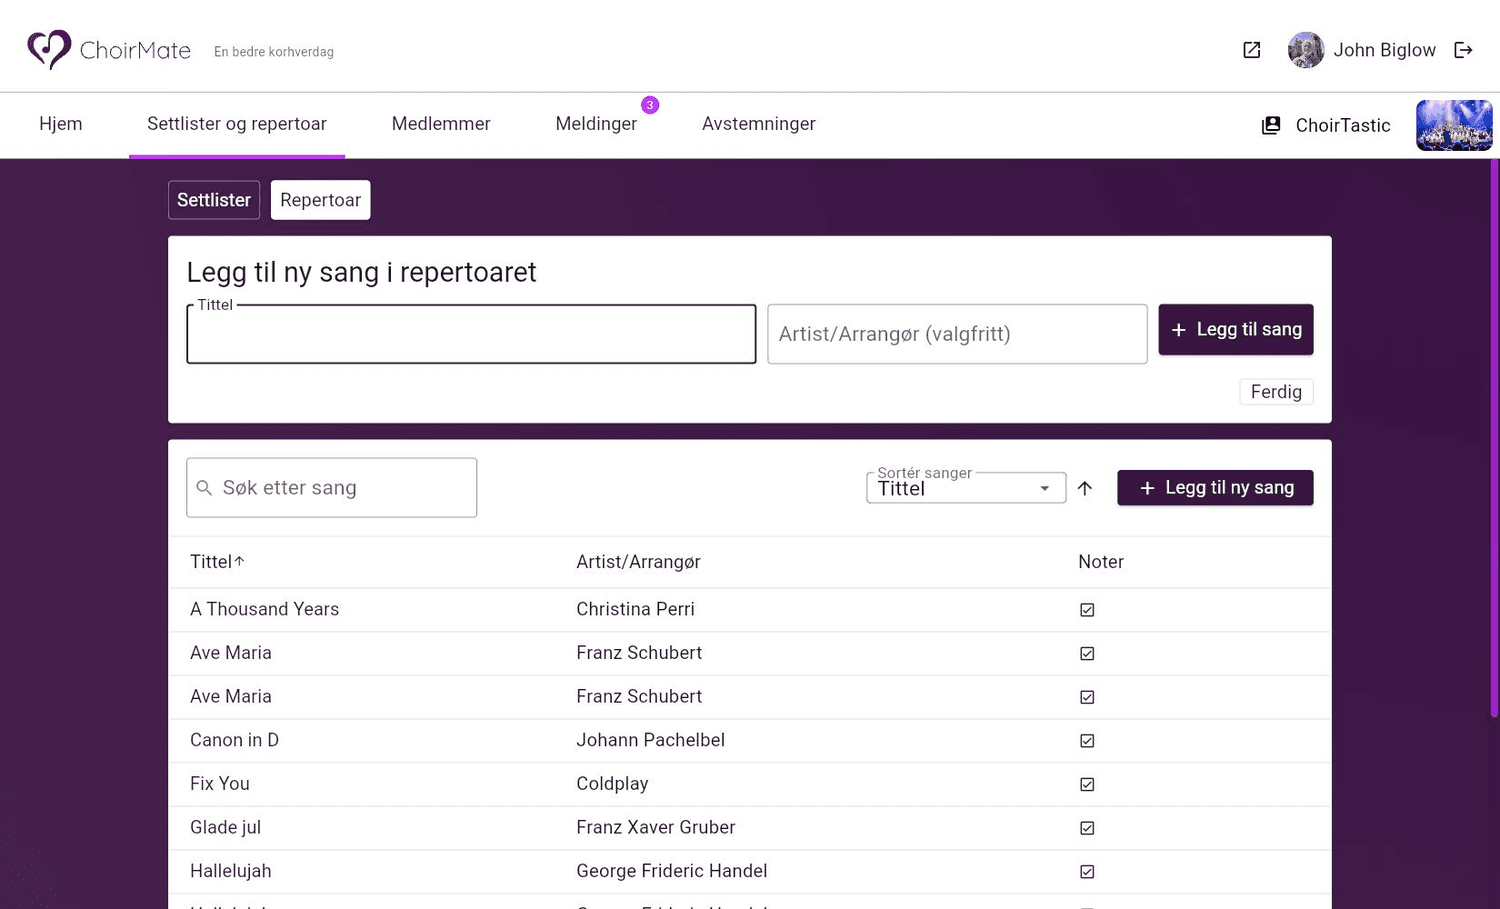
Task: Switch to the Avstemninger tab
Action: pos(759,124)
